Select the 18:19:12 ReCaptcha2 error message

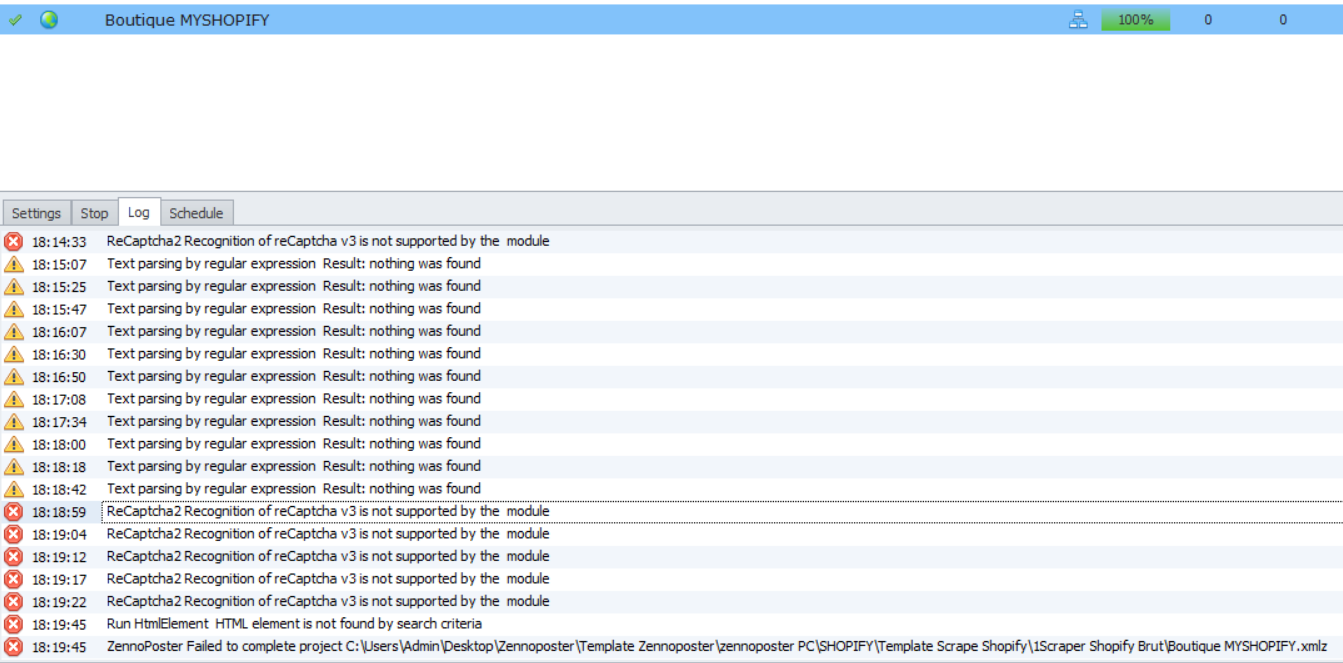328,556
